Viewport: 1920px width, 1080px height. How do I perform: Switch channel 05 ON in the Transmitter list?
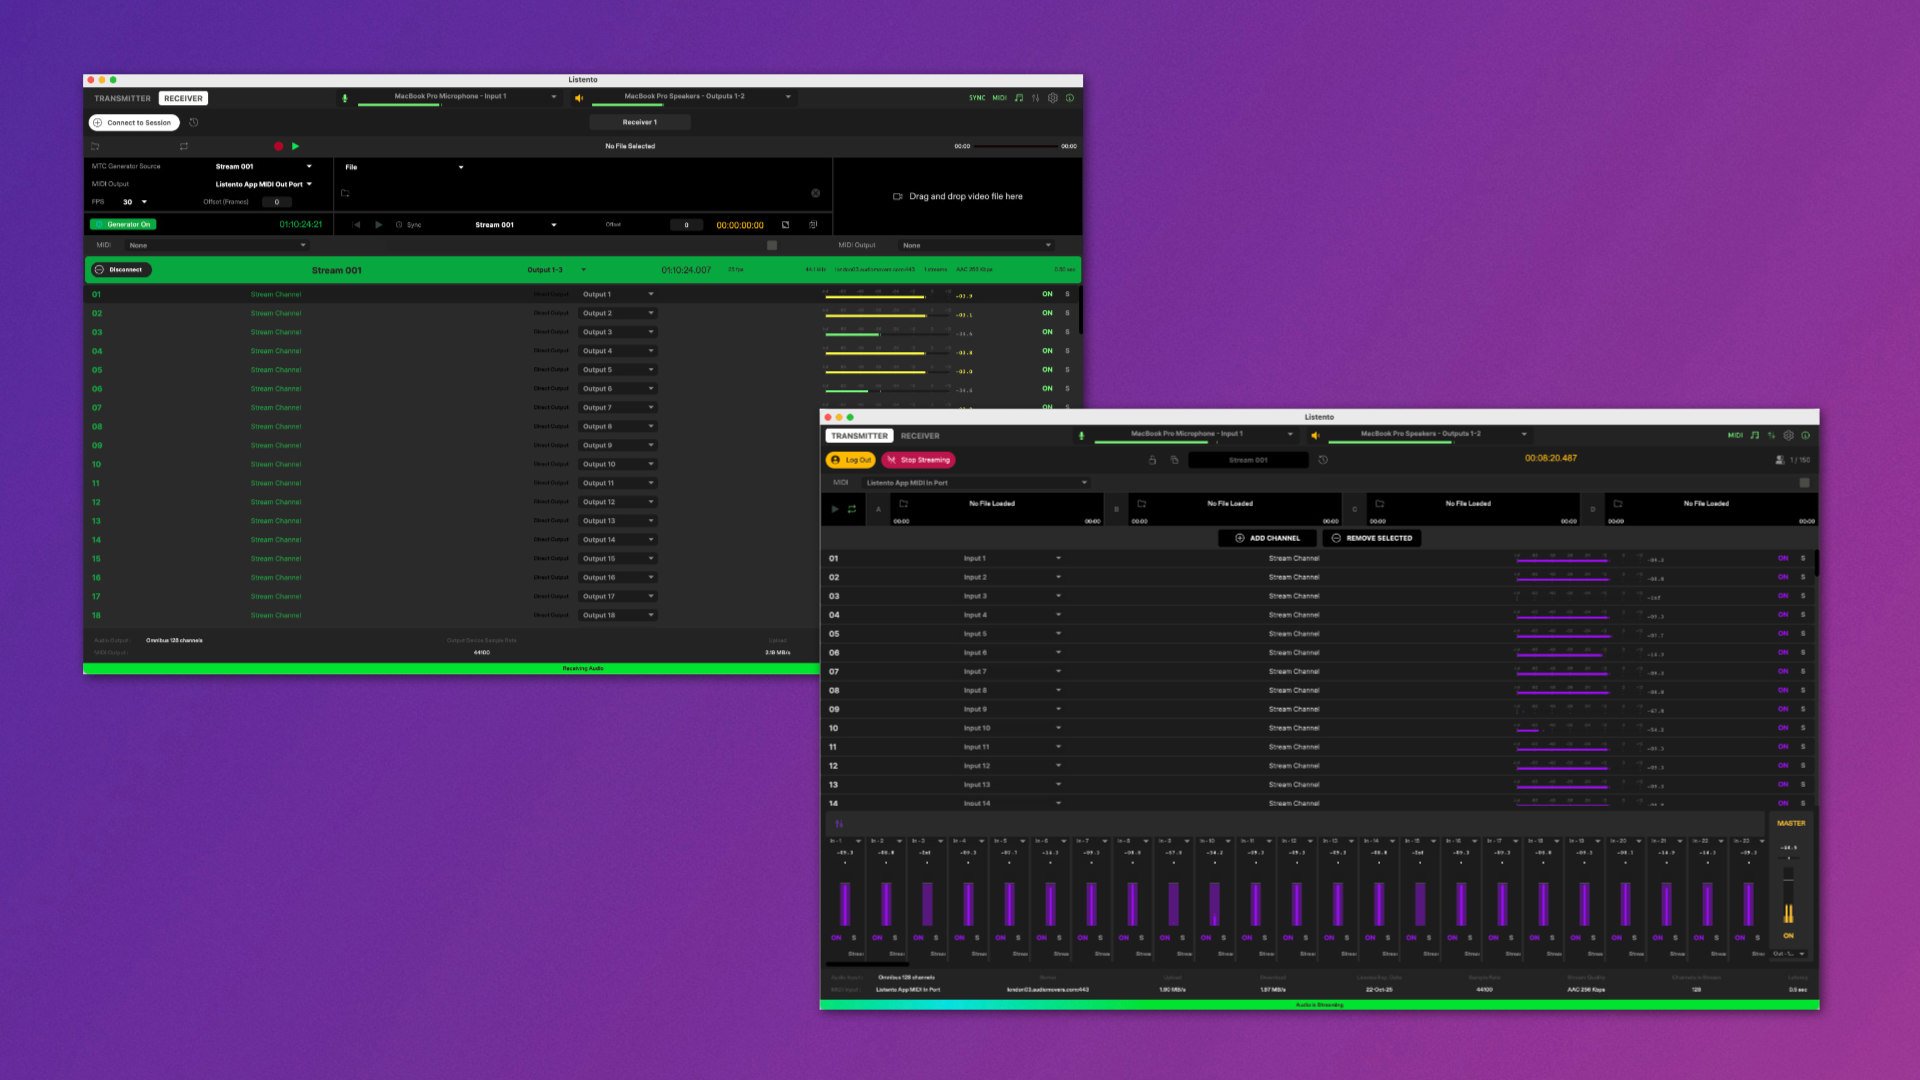(1783, 633)
